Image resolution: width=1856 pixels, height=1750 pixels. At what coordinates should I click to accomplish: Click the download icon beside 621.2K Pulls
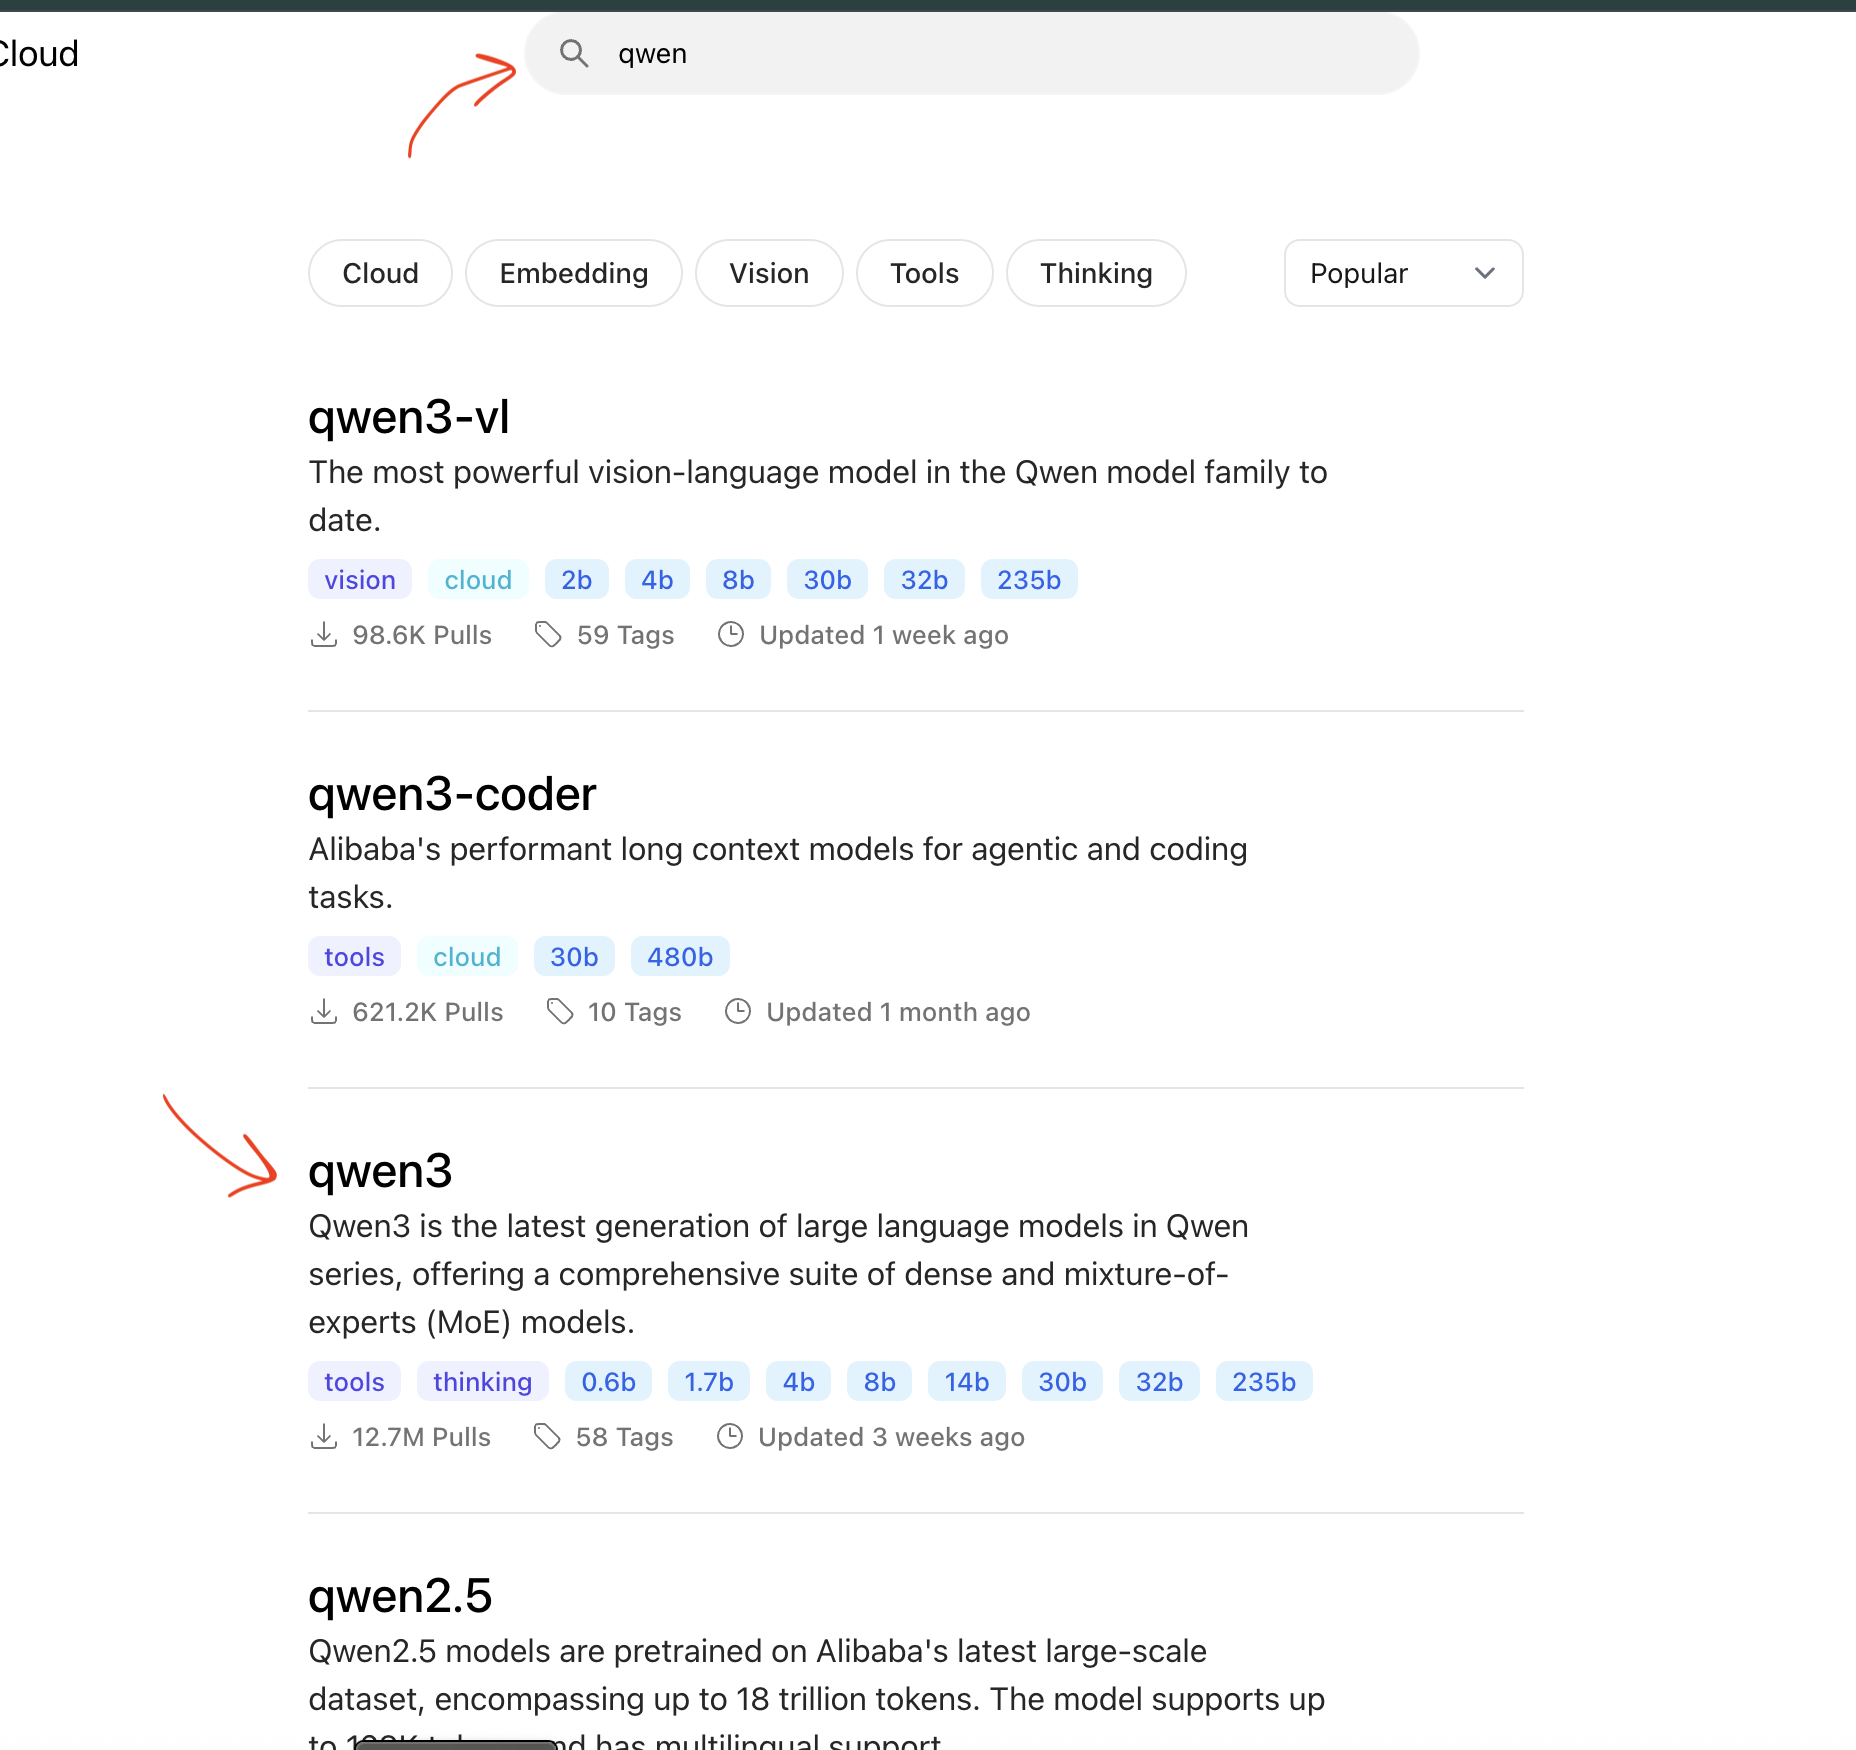pos(324,1011)
